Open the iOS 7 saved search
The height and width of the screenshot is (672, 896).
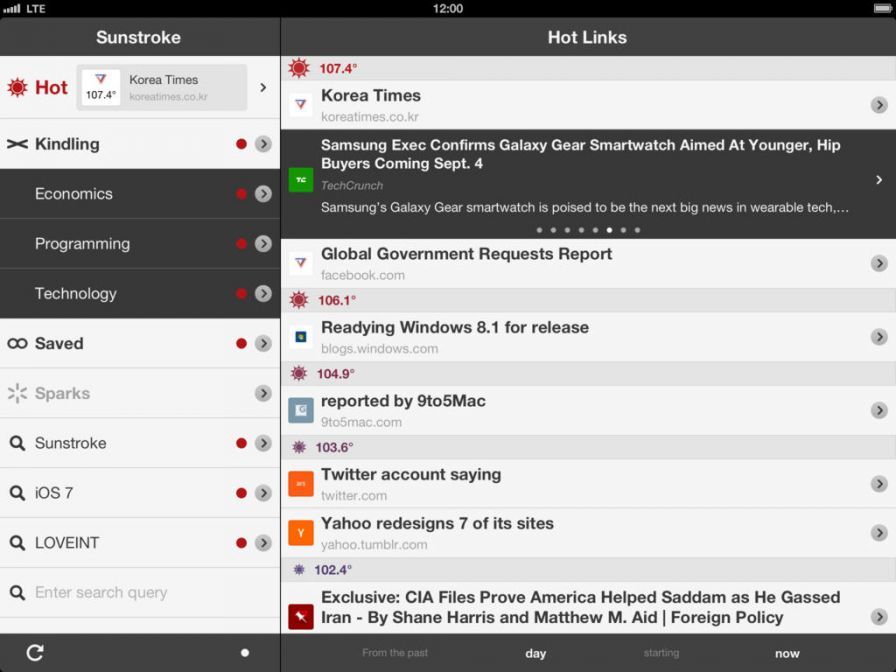click(x=54, y=493)
